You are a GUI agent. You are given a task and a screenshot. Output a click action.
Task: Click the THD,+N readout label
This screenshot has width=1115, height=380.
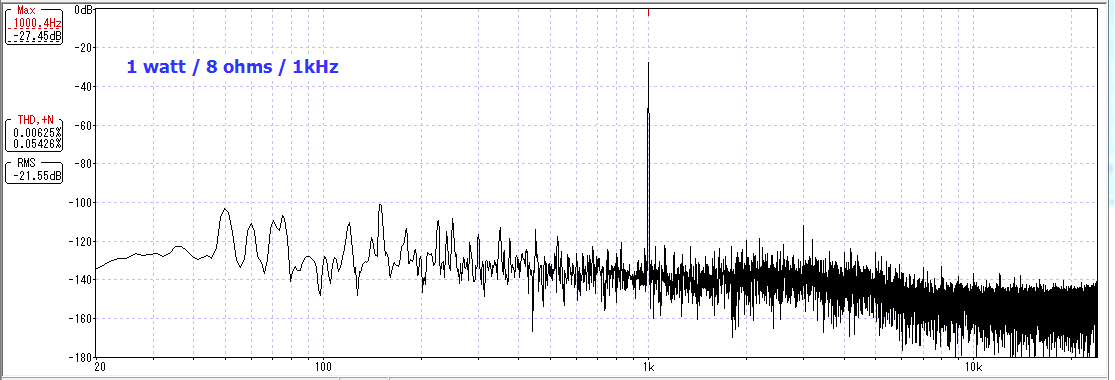[36, 120]
